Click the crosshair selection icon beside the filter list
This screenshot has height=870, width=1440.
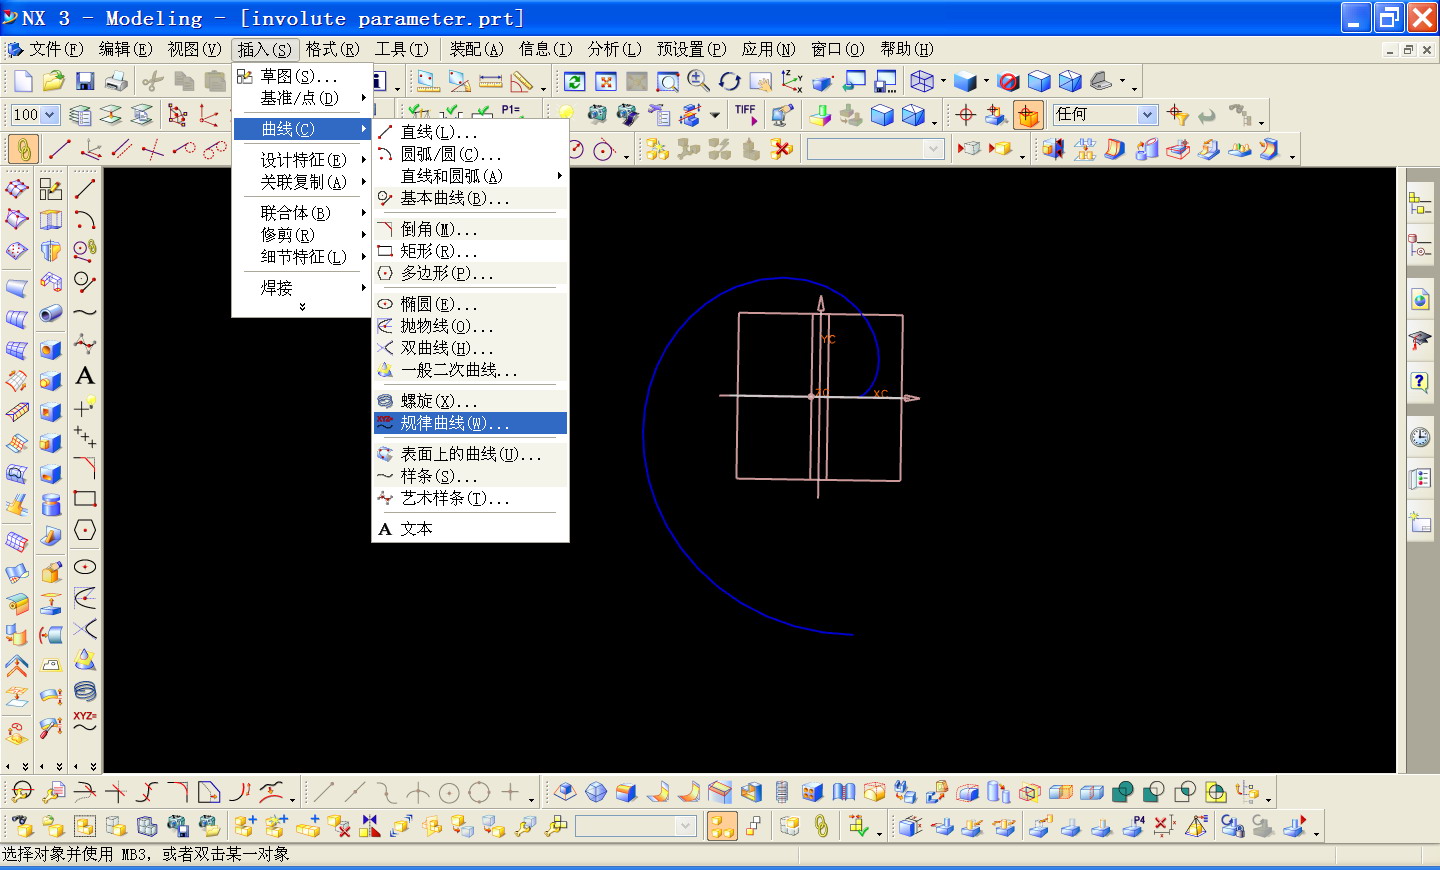coord(965,115)
